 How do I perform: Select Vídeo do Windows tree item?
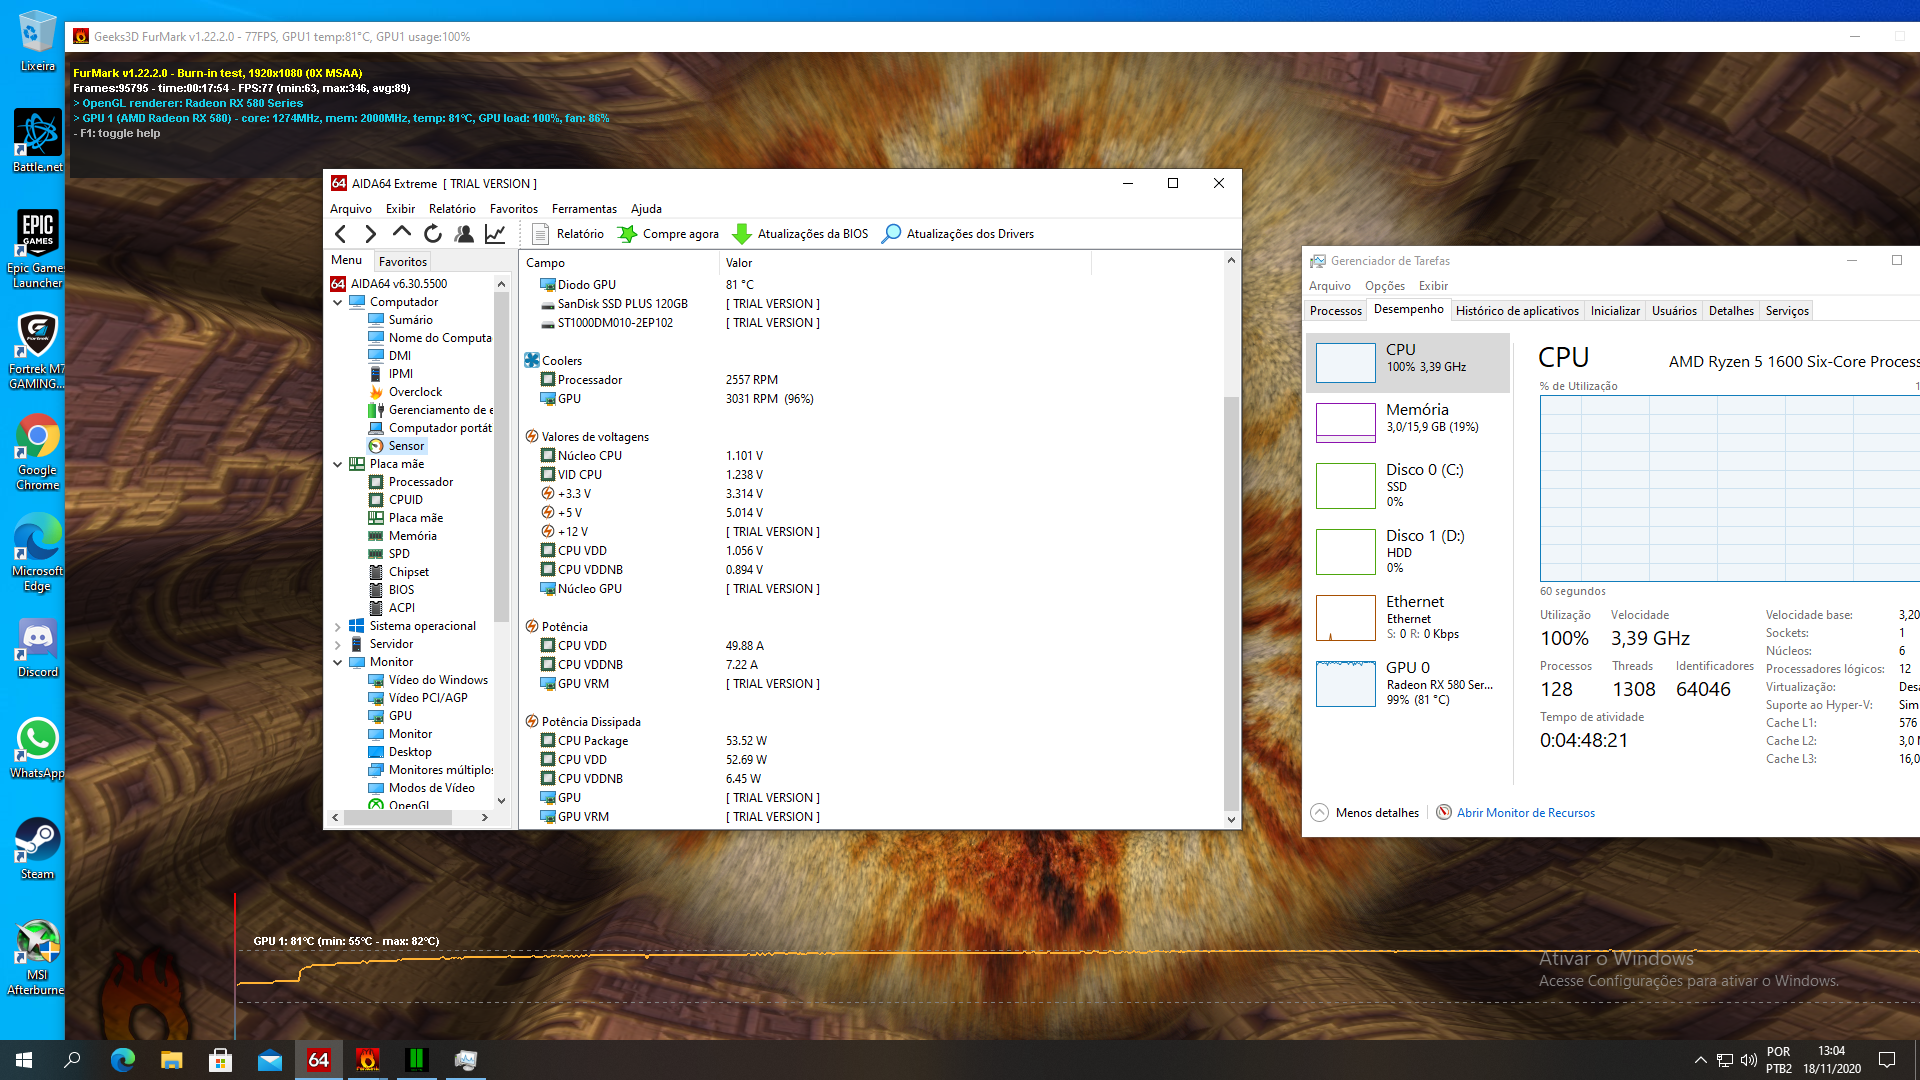coord(428,680)
